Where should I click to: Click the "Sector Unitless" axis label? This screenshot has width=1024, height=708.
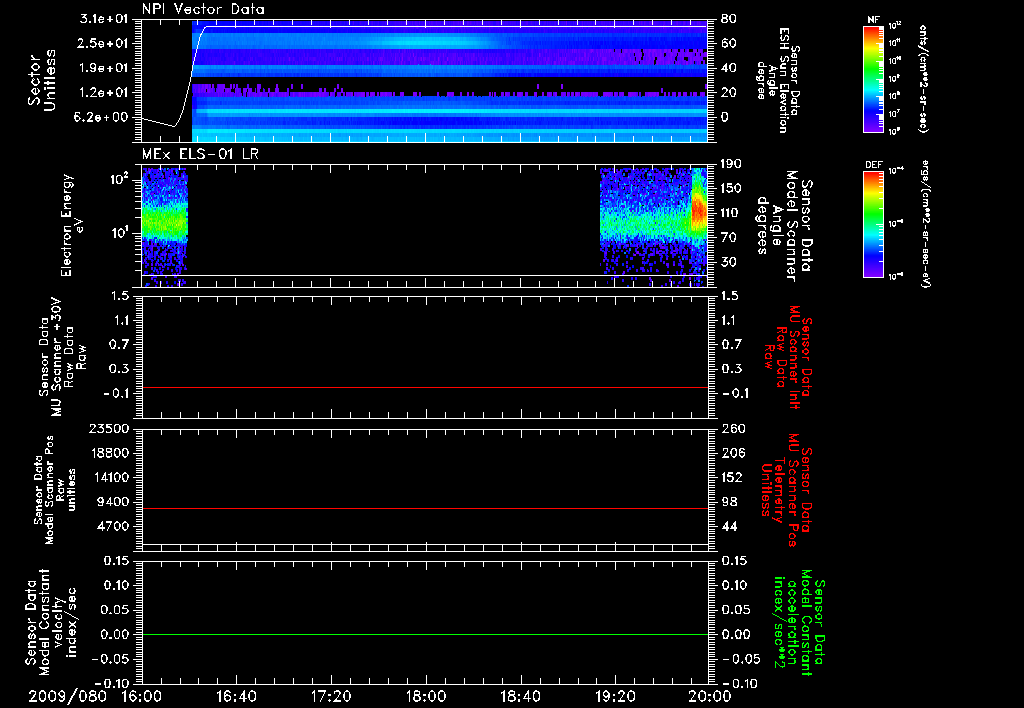click(x=42, y=80)
